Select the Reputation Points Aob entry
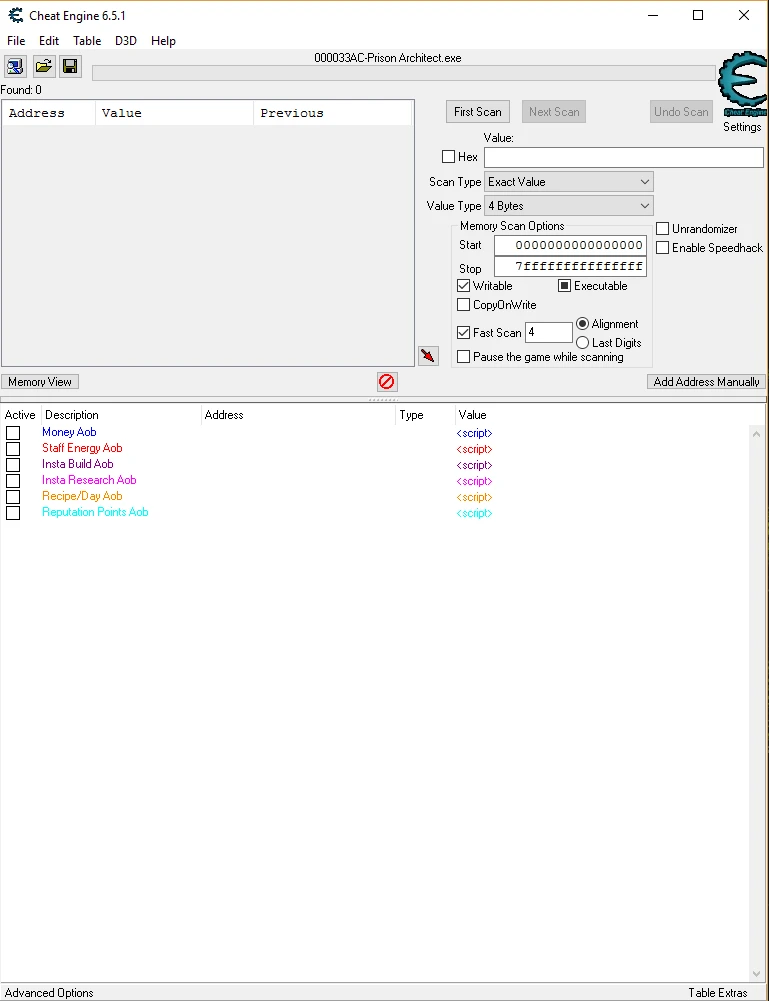 tap(94, 512)
